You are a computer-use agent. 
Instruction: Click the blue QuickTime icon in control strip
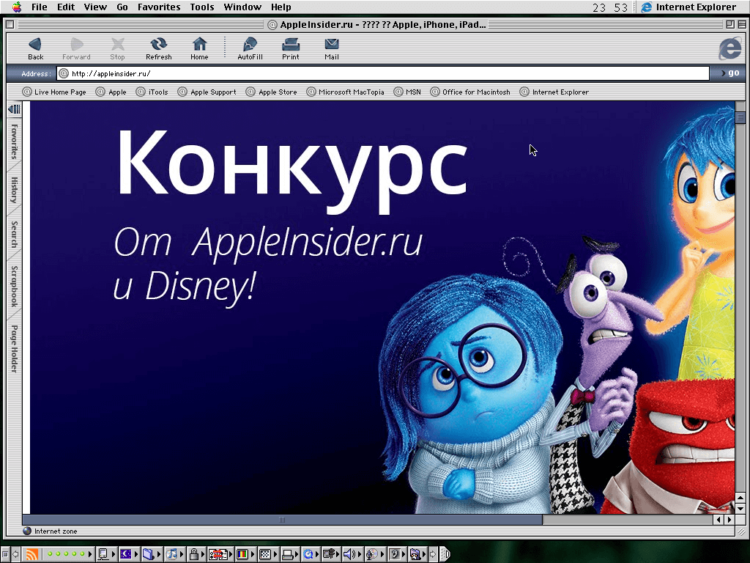[309, 554]
